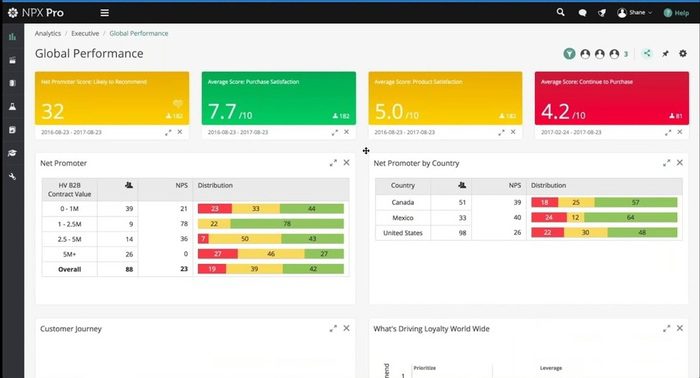Image resolution: width=700 pixels, height=378 pixels.
Task: Open the second sidebar icon below Analytics
Action: tap(12, 60)
